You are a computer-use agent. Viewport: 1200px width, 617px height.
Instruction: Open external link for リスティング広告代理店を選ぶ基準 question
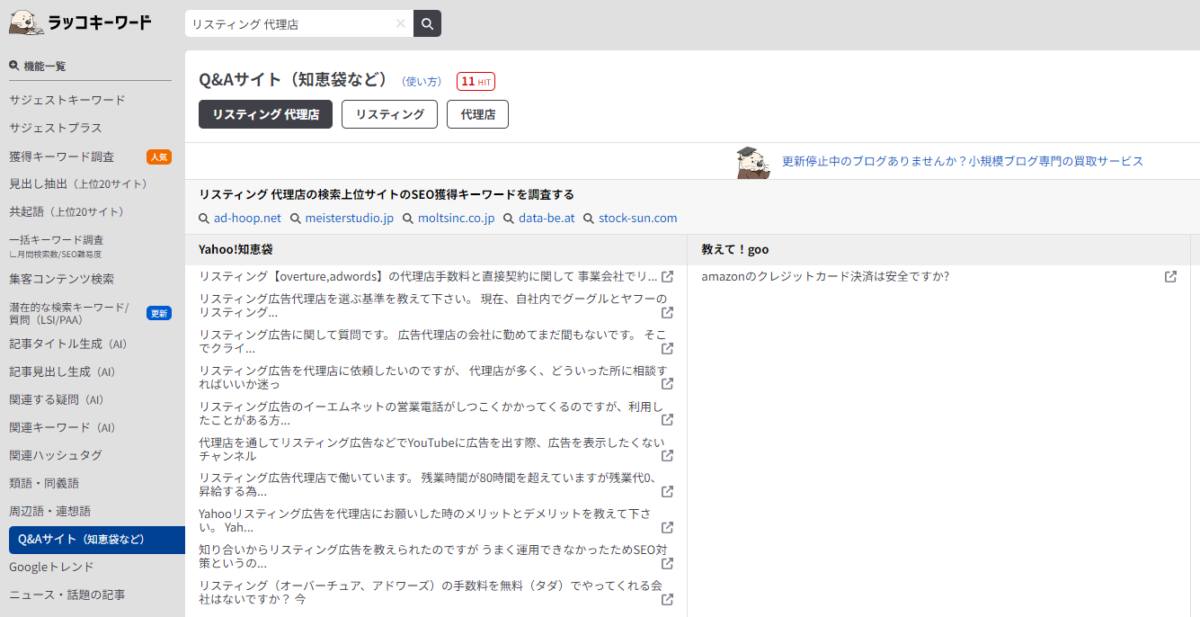[x=667, y=313]
